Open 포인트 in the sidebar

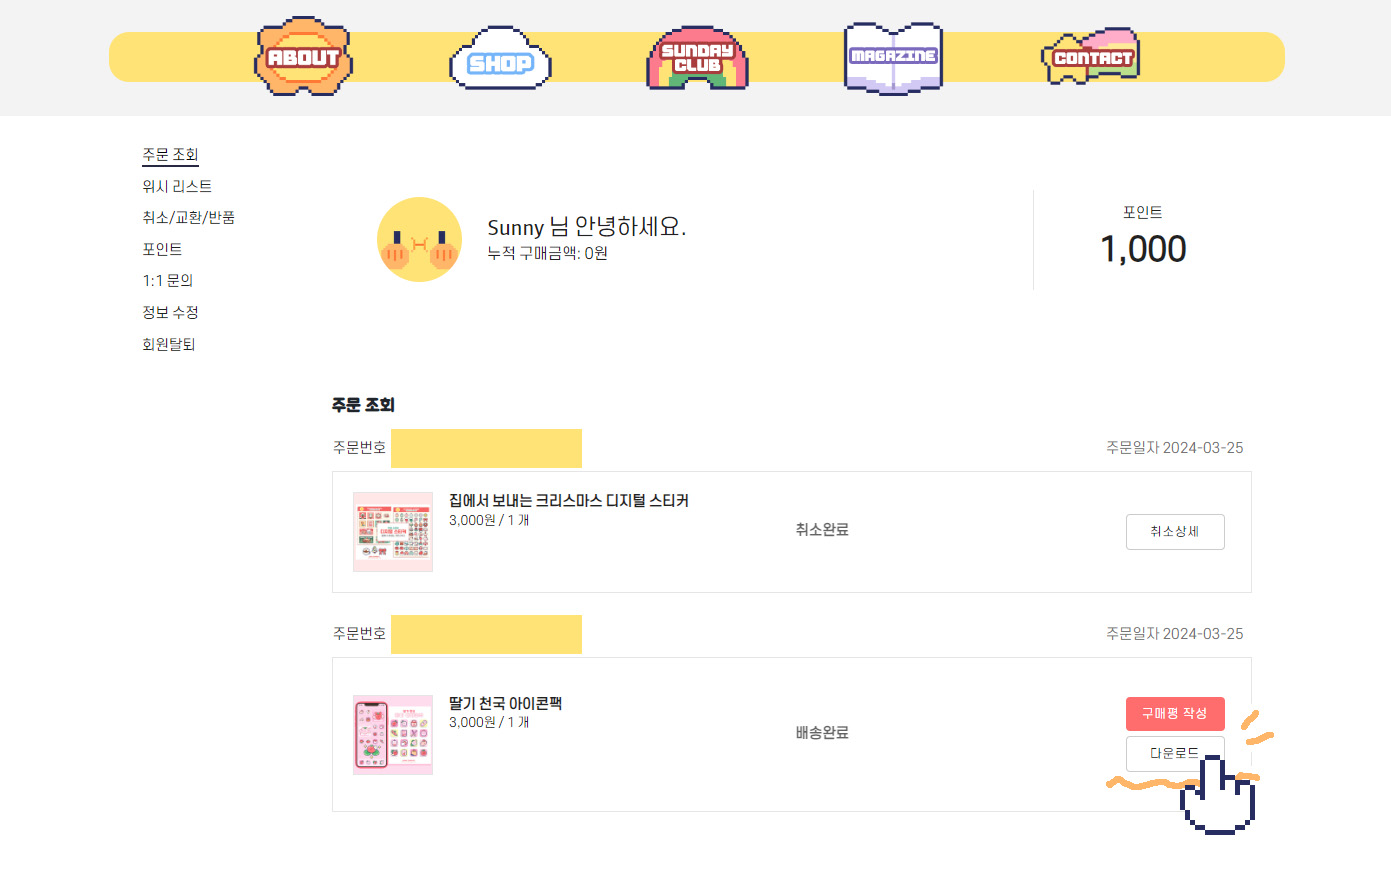(162, 249)
